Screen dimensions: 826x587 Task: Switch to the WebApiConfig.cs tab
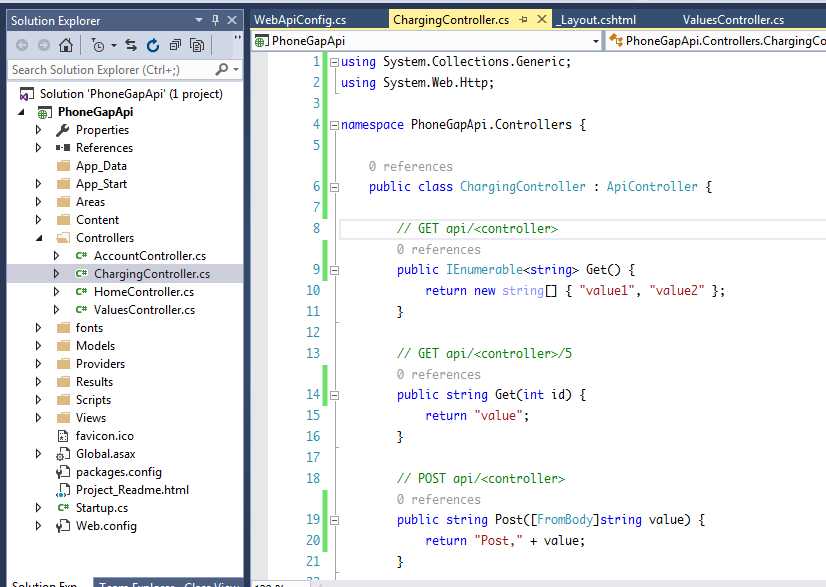pos(300,20)
